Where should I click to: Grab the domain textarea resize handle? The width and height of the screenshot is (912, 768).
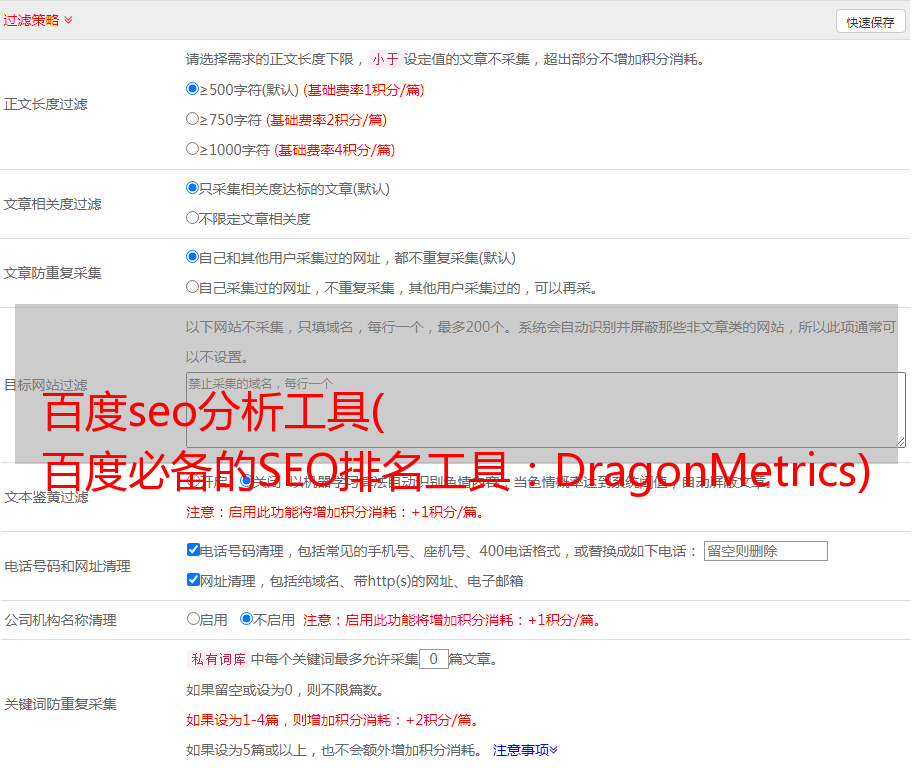tap(900, 441)
